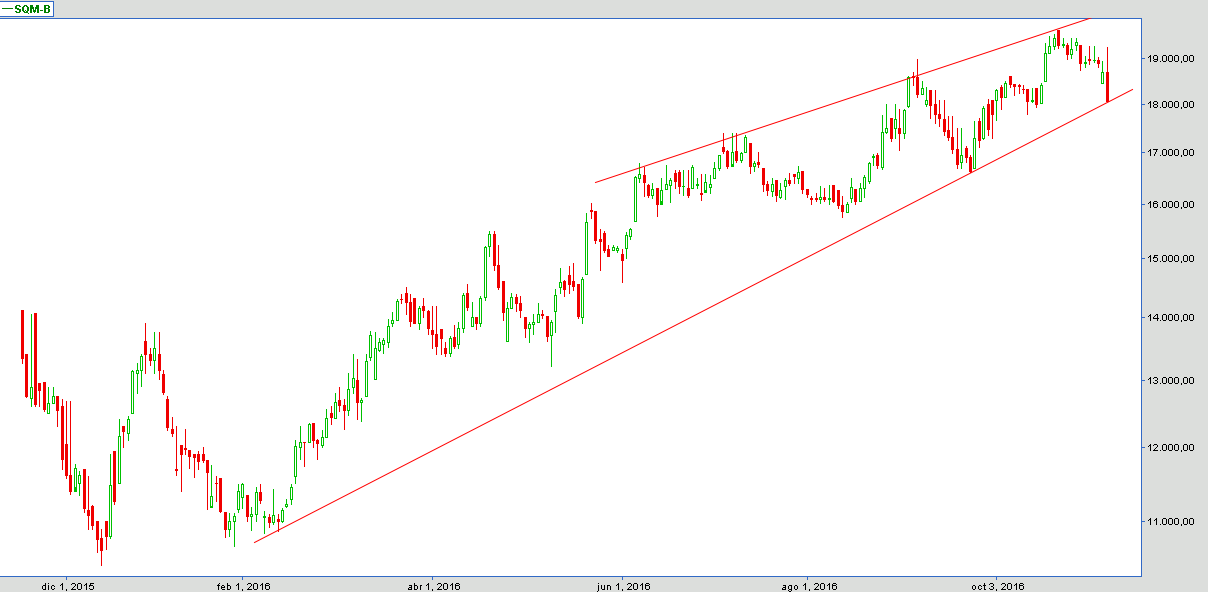Click the jun 1, 2016 date label
Image resolution: width=1208 pixels, height=592 pixels.
click(x=624, y=585)
